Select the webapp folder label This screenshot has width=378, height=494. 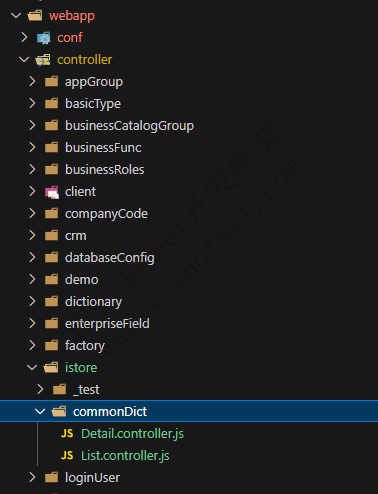72,16
